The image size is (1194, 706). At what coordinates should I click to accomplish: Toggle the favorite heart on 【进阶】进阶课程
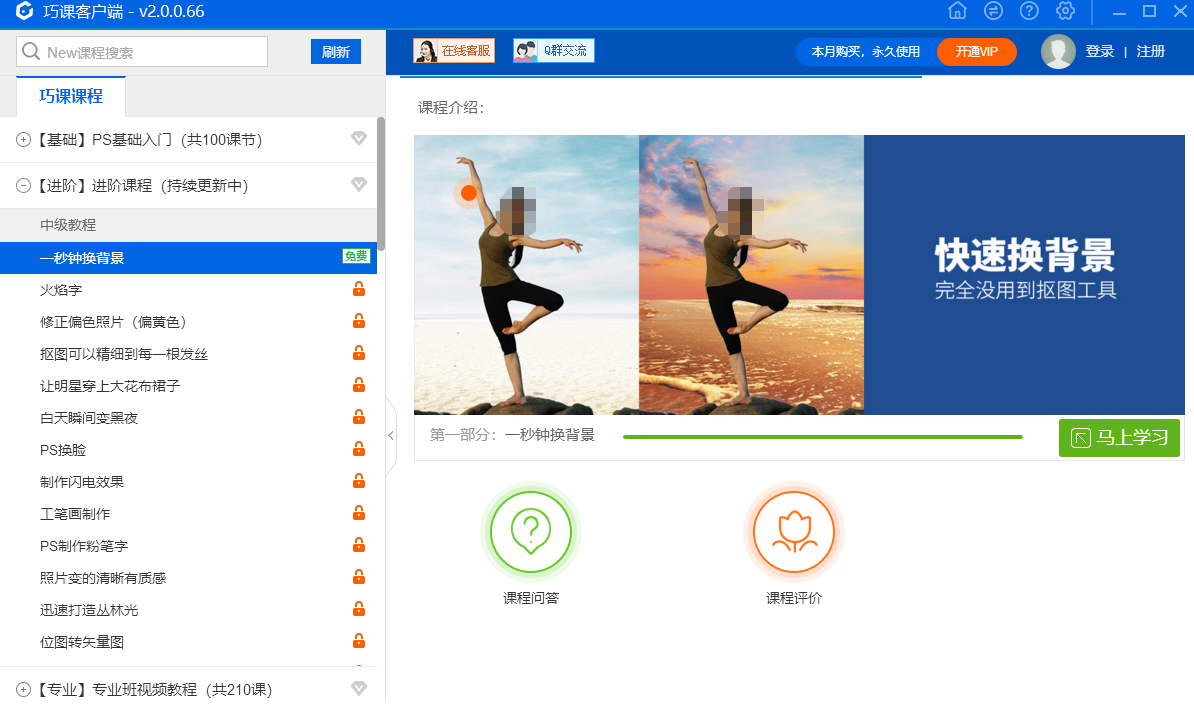point(359,185)
